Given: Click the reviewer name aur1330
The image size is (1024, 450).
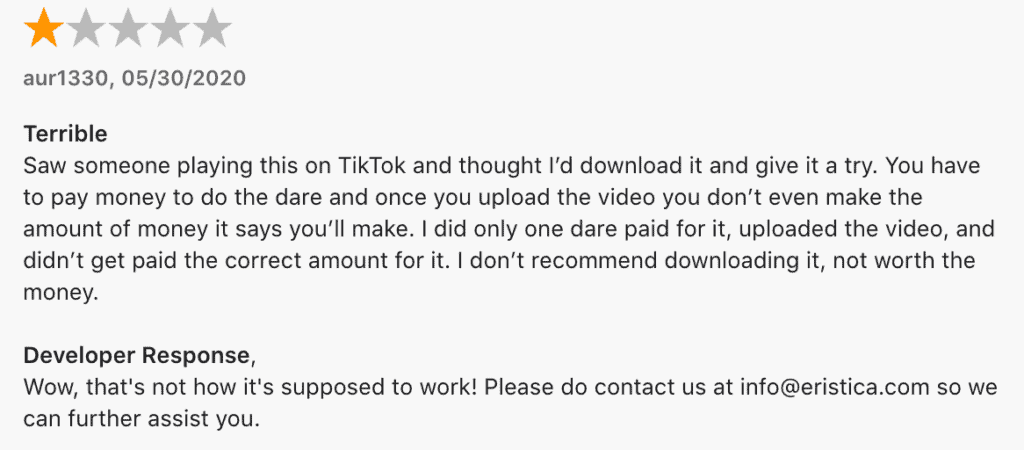Looking at the screenshot, I should pyautogui.click(x=67, y=78).
